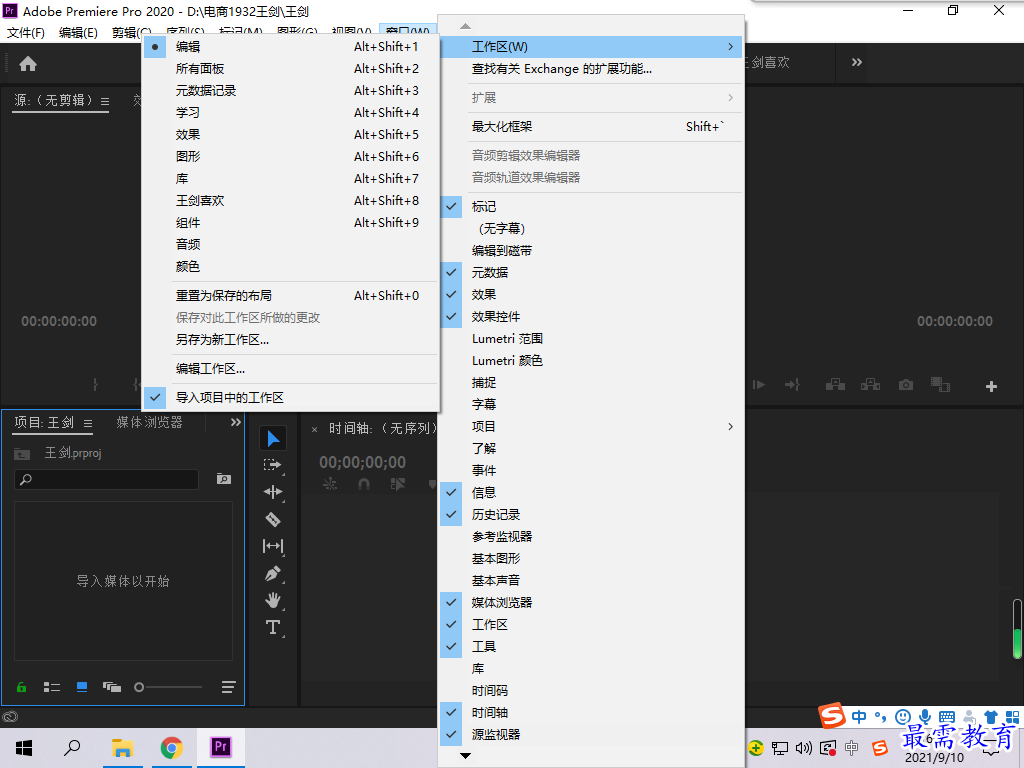Viewport: 1024px width, 768px height.
Task: Click the green audio level meter
Action: pos(1017,631)
